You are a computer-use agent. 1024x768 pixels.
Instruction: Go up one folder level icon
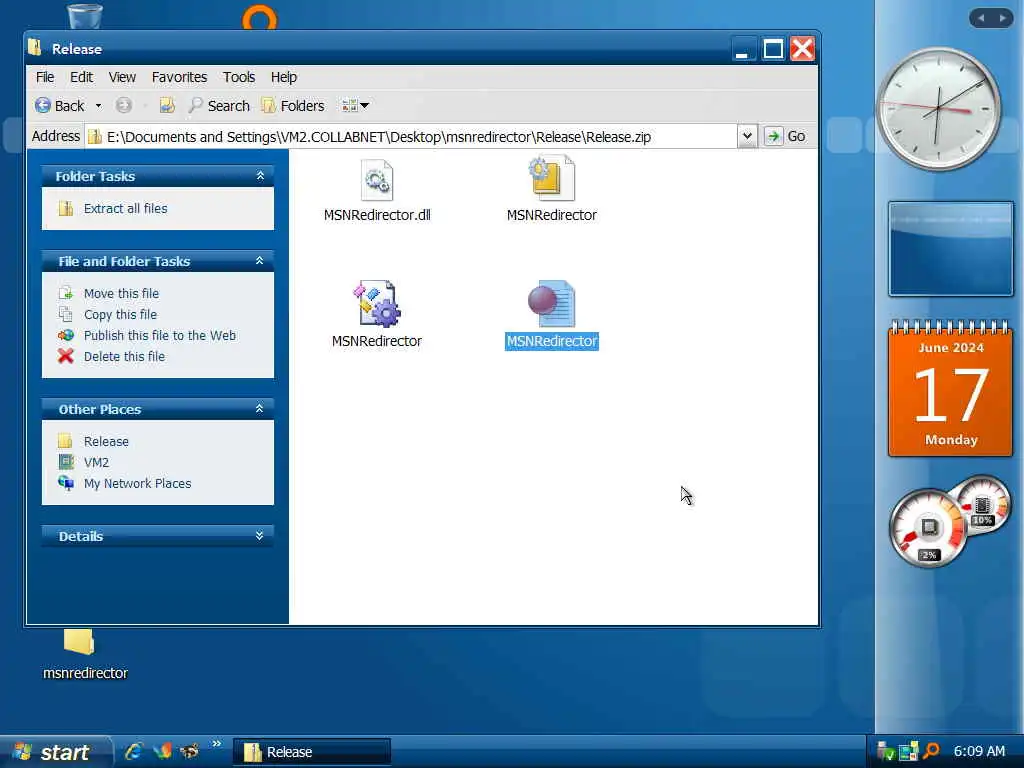click(167, 105)
